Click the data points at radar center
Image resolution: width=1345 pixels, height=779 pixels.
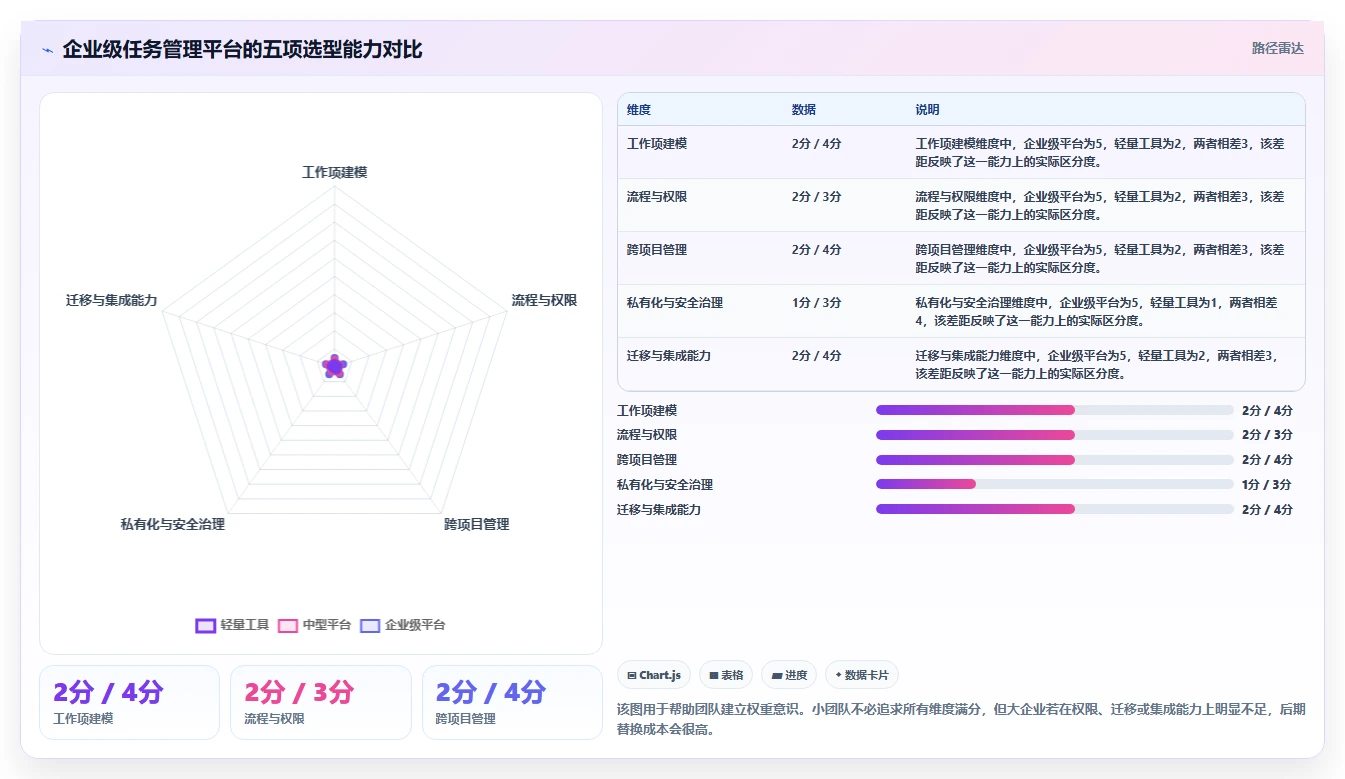[335, 367]
